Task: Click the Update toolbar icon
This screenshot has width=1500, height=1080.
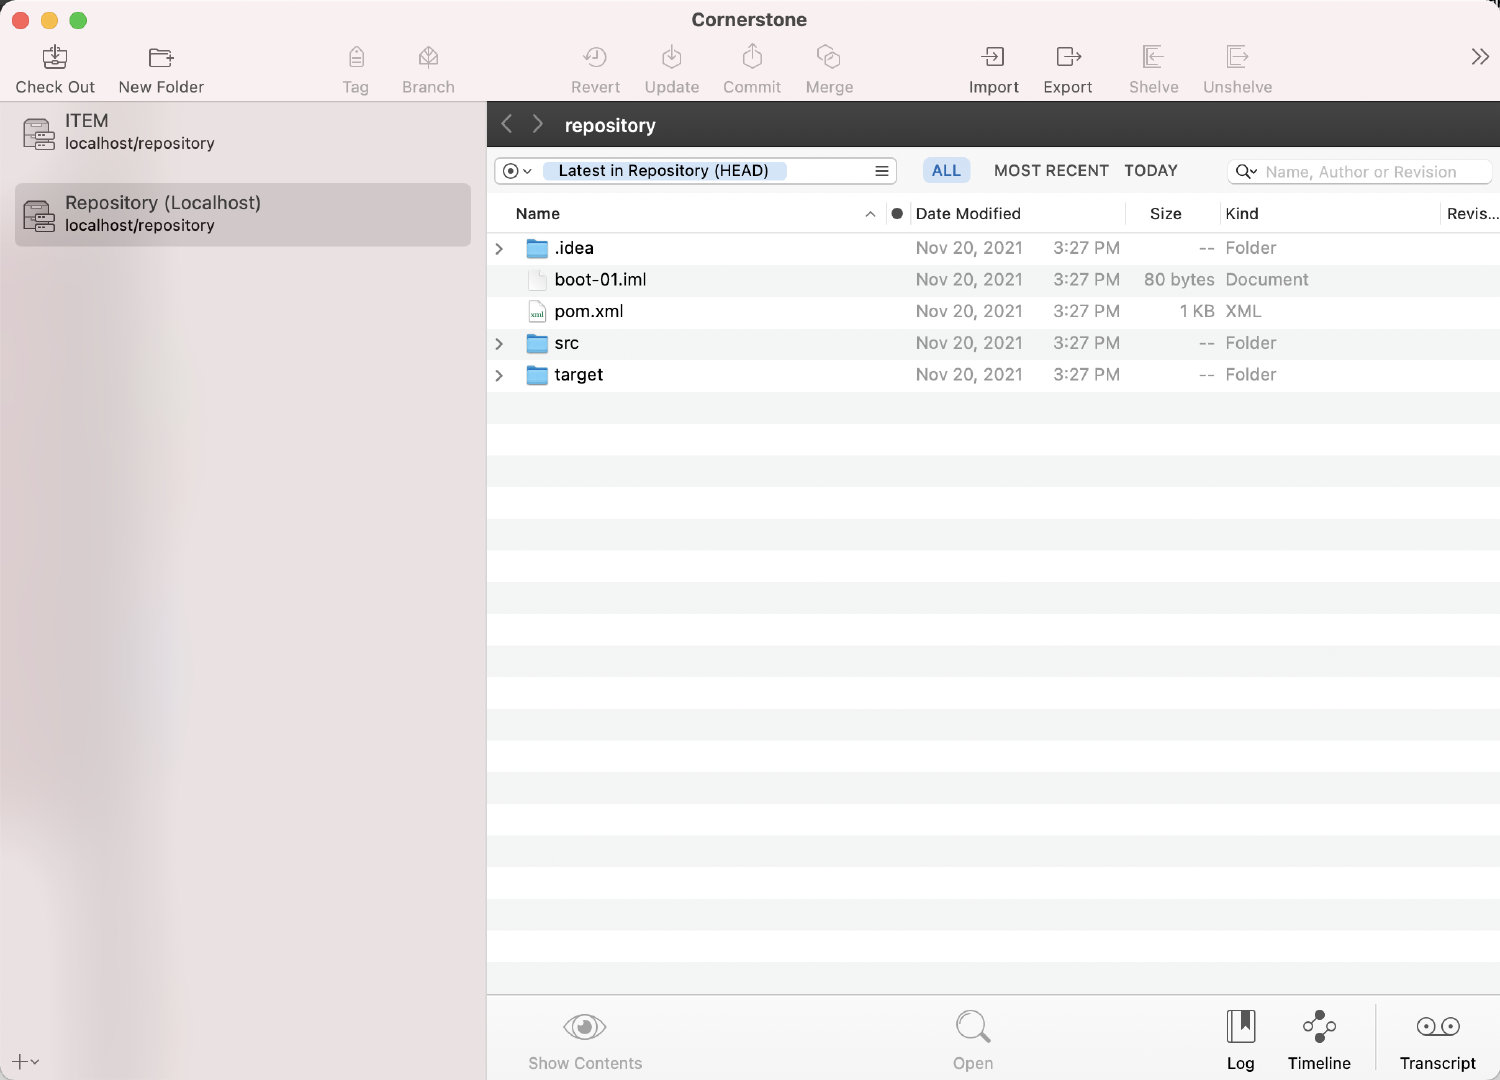Action: tap(672, 57)
